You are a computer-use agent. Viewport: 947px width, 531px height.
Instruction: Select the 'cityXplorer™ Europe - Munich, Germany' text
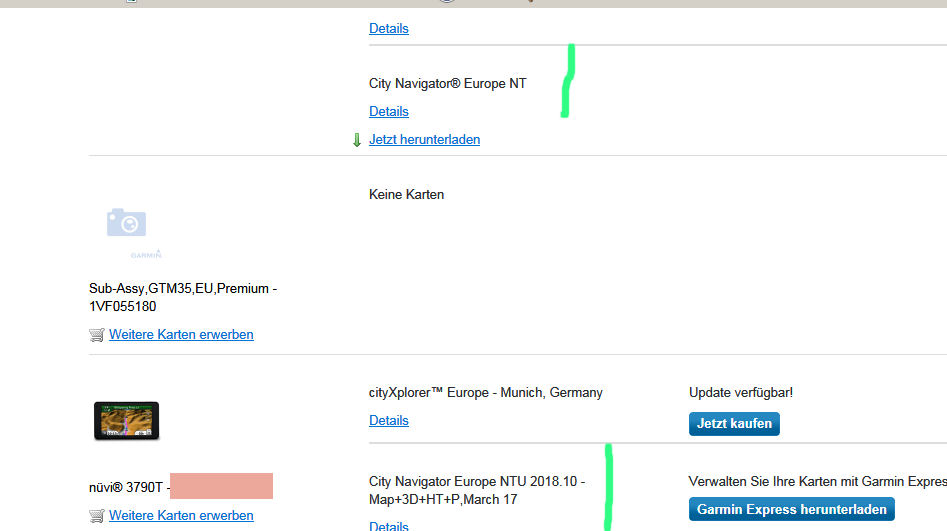[x=486, y=393]
